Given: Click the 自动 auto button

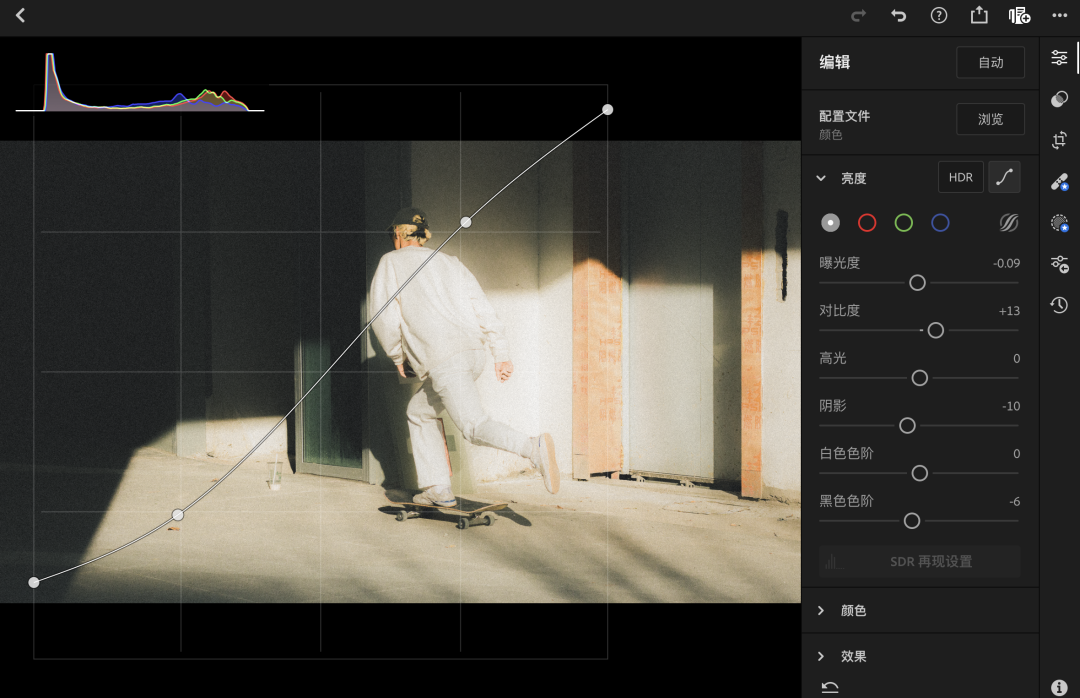Looking at the screenshot, I should click(x=990, y=62).
